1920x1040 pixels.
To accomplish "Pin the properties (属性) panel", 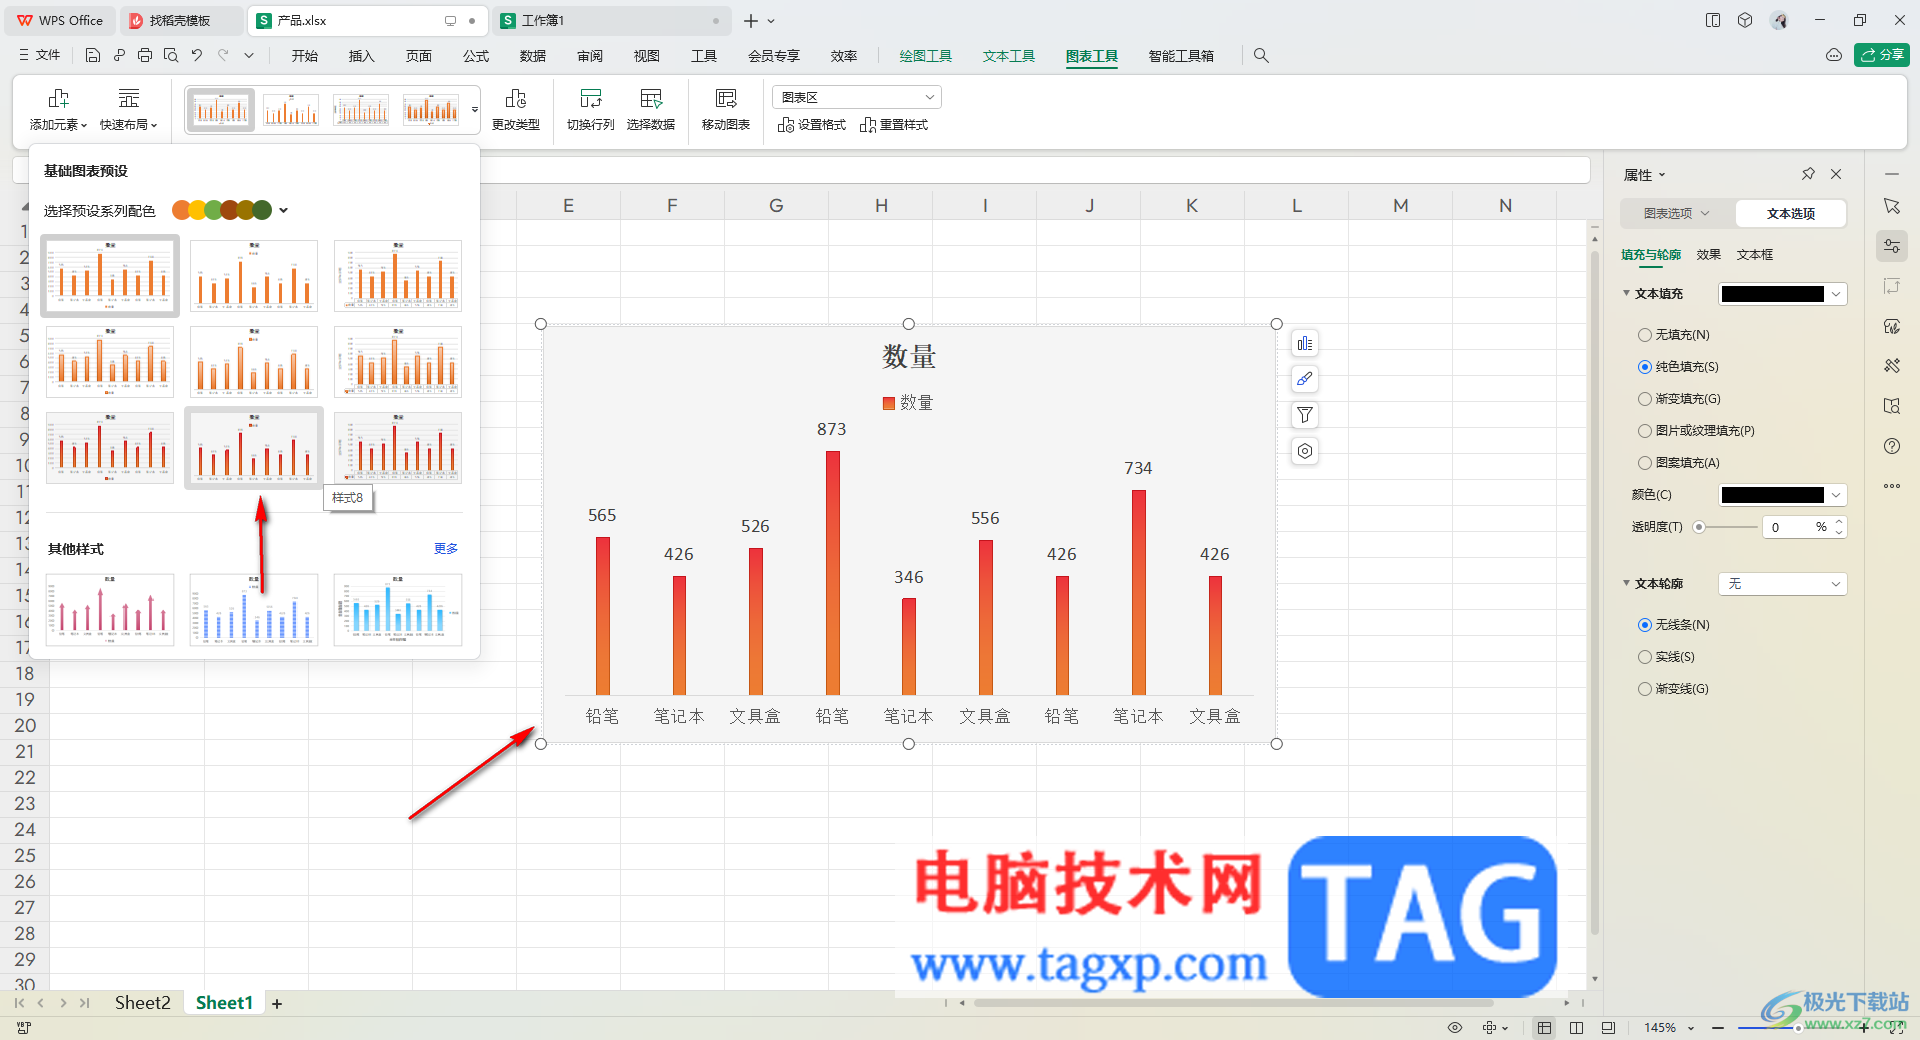I will tap(1808, 174).
